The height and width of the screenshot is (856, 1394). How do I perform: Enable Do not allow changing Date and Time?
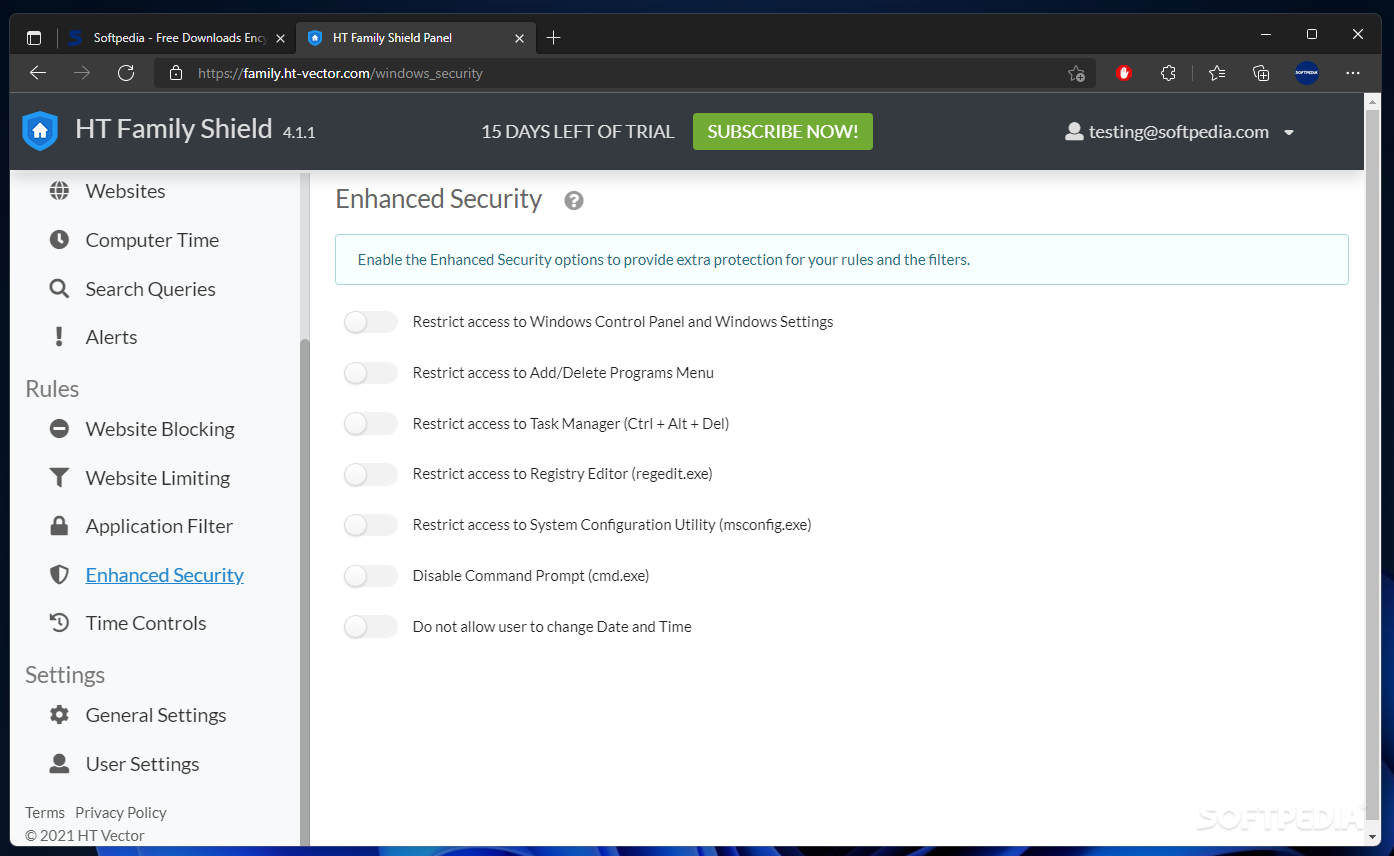coord(371,627)
